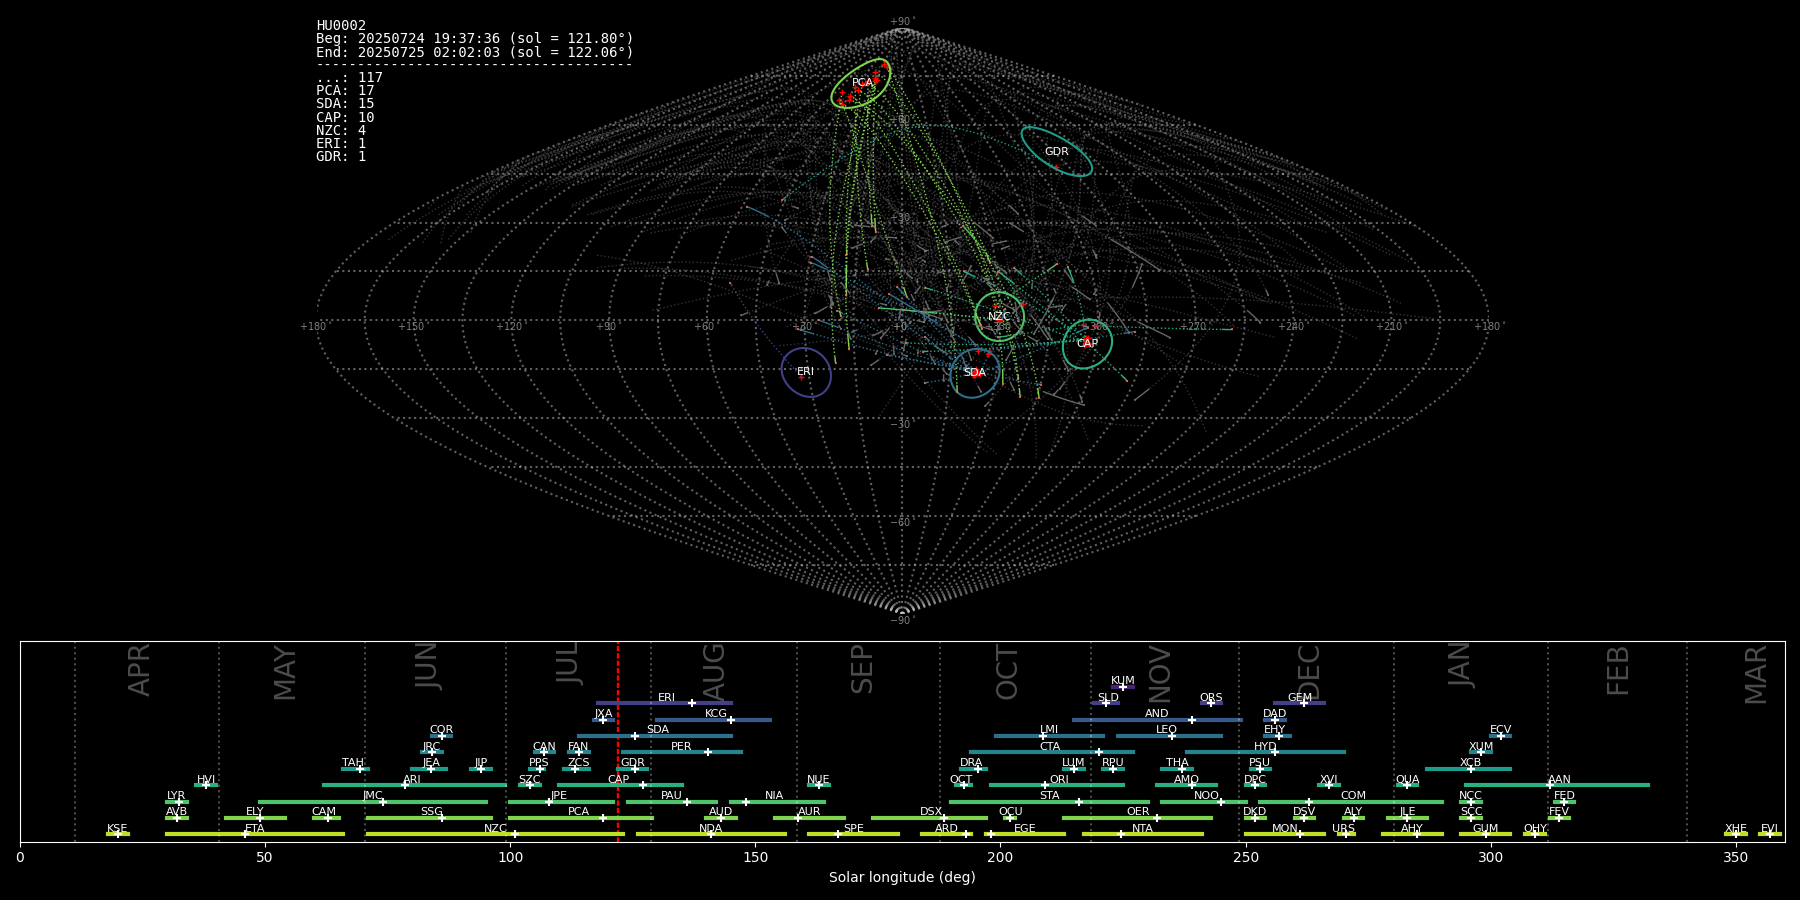This screenshot has width=1800, height=900.
Task: Click the STA shower bar in timeline
Action: click(x=1049, y=802)
